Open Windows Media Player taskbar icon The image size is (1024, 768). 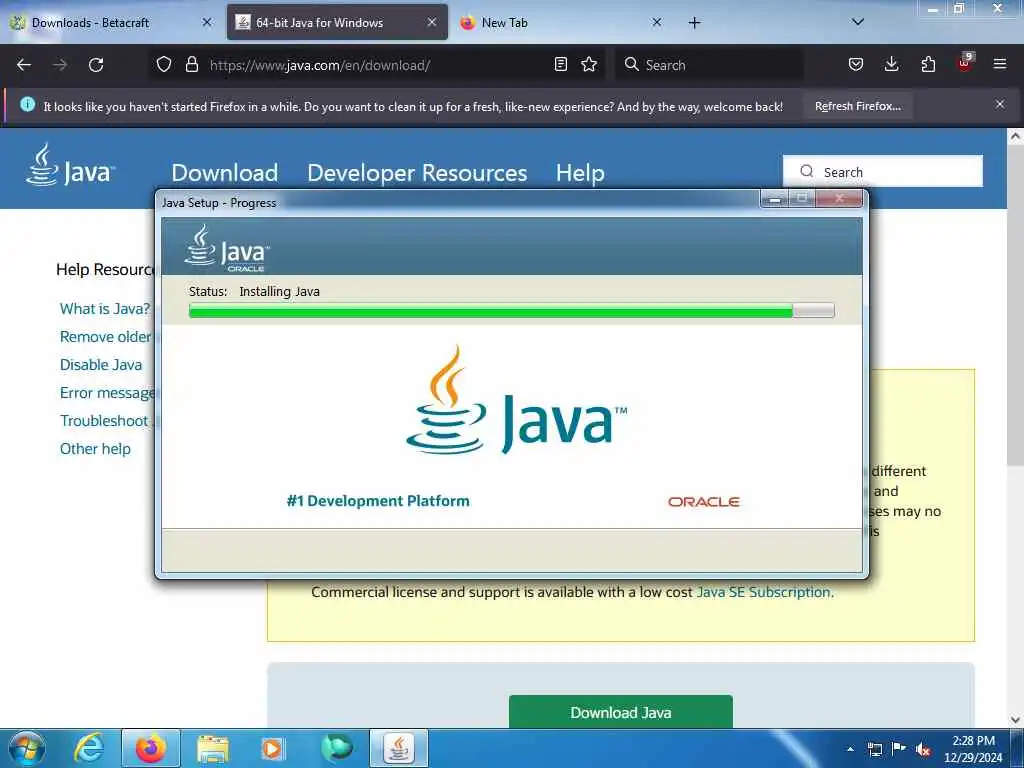tap(272, 749)
